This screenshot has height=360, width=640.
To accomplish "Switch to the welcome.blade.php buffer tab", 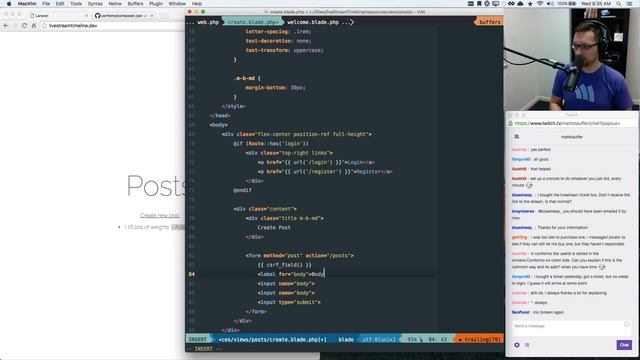I will pos(313,22).
